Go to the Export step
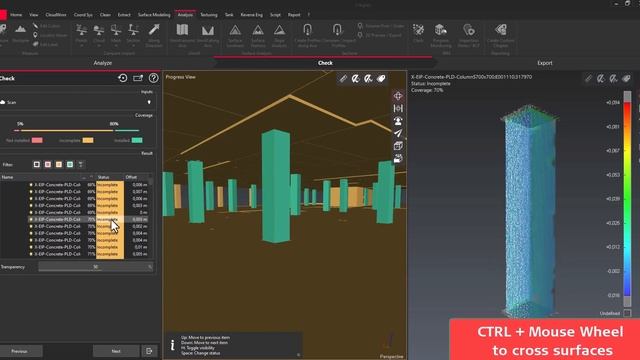Screen dimensions: 640x360 544,63
